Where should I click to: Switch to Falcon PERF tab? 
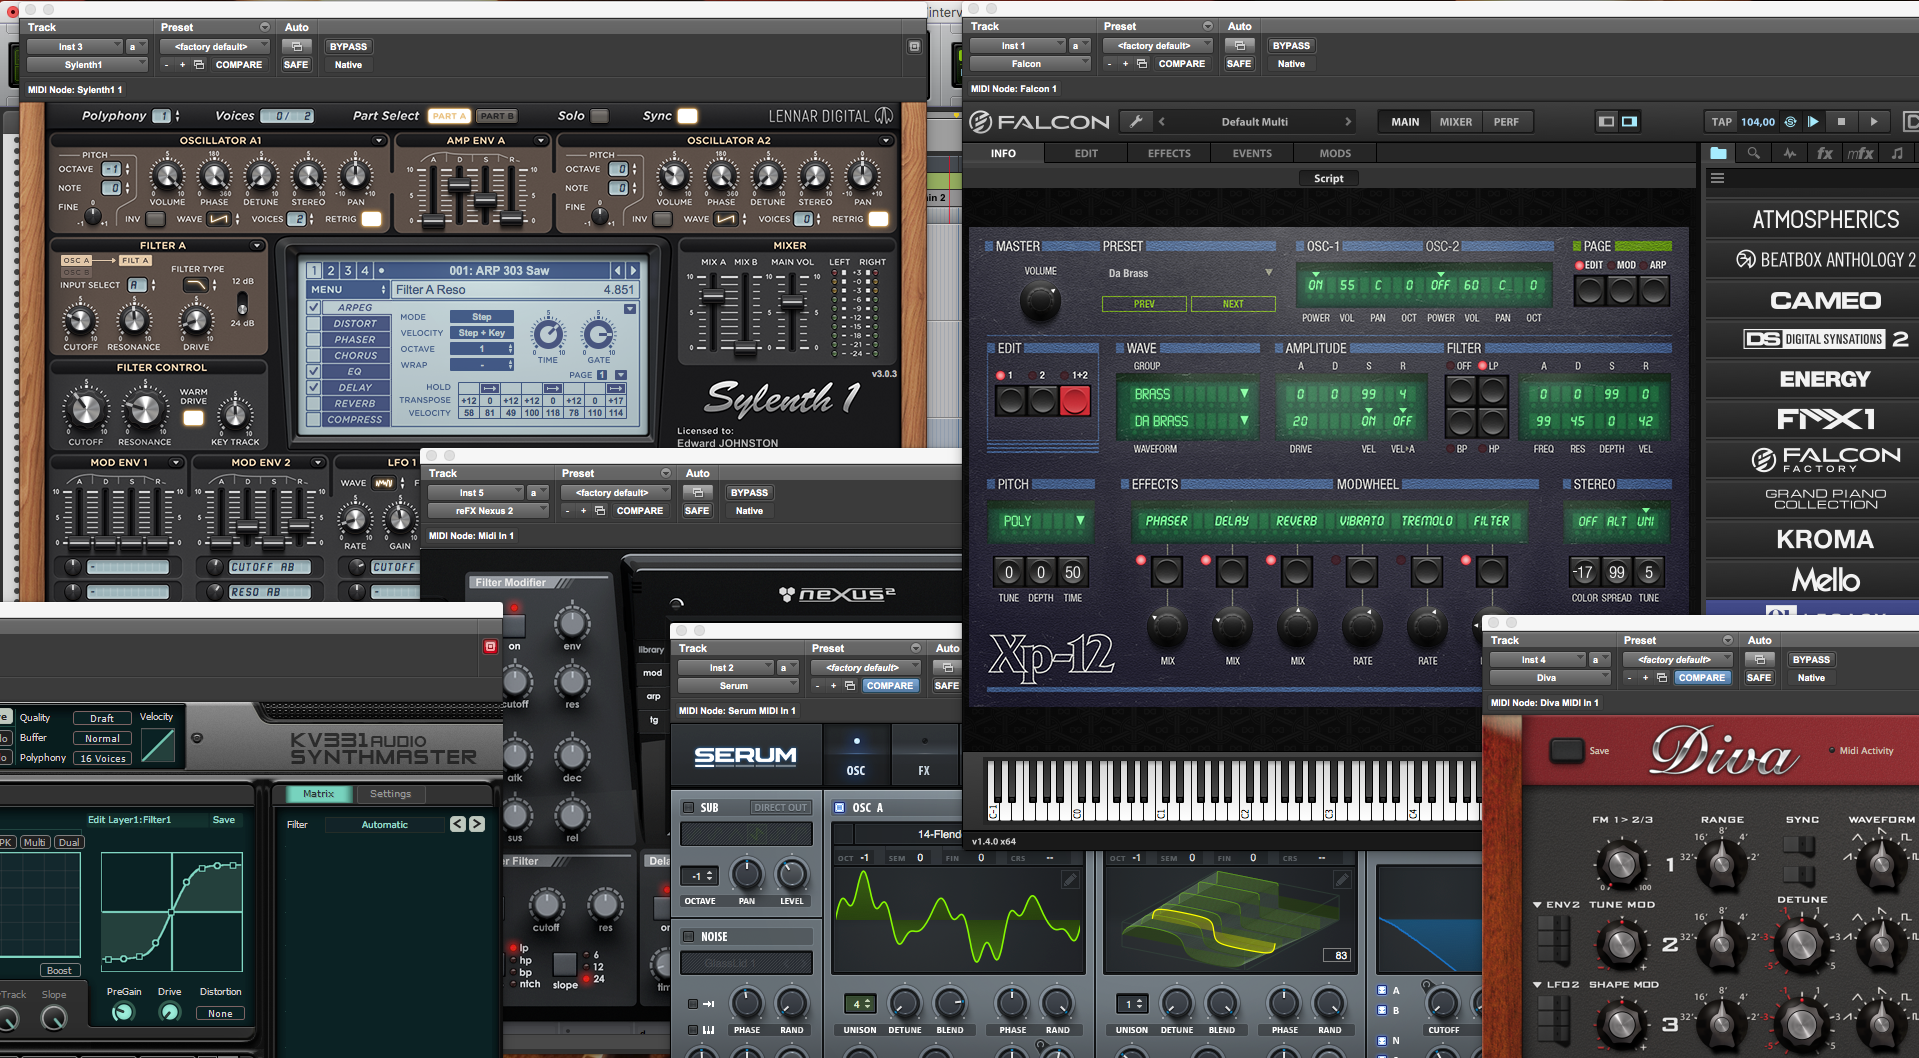tap(1506, 122)
